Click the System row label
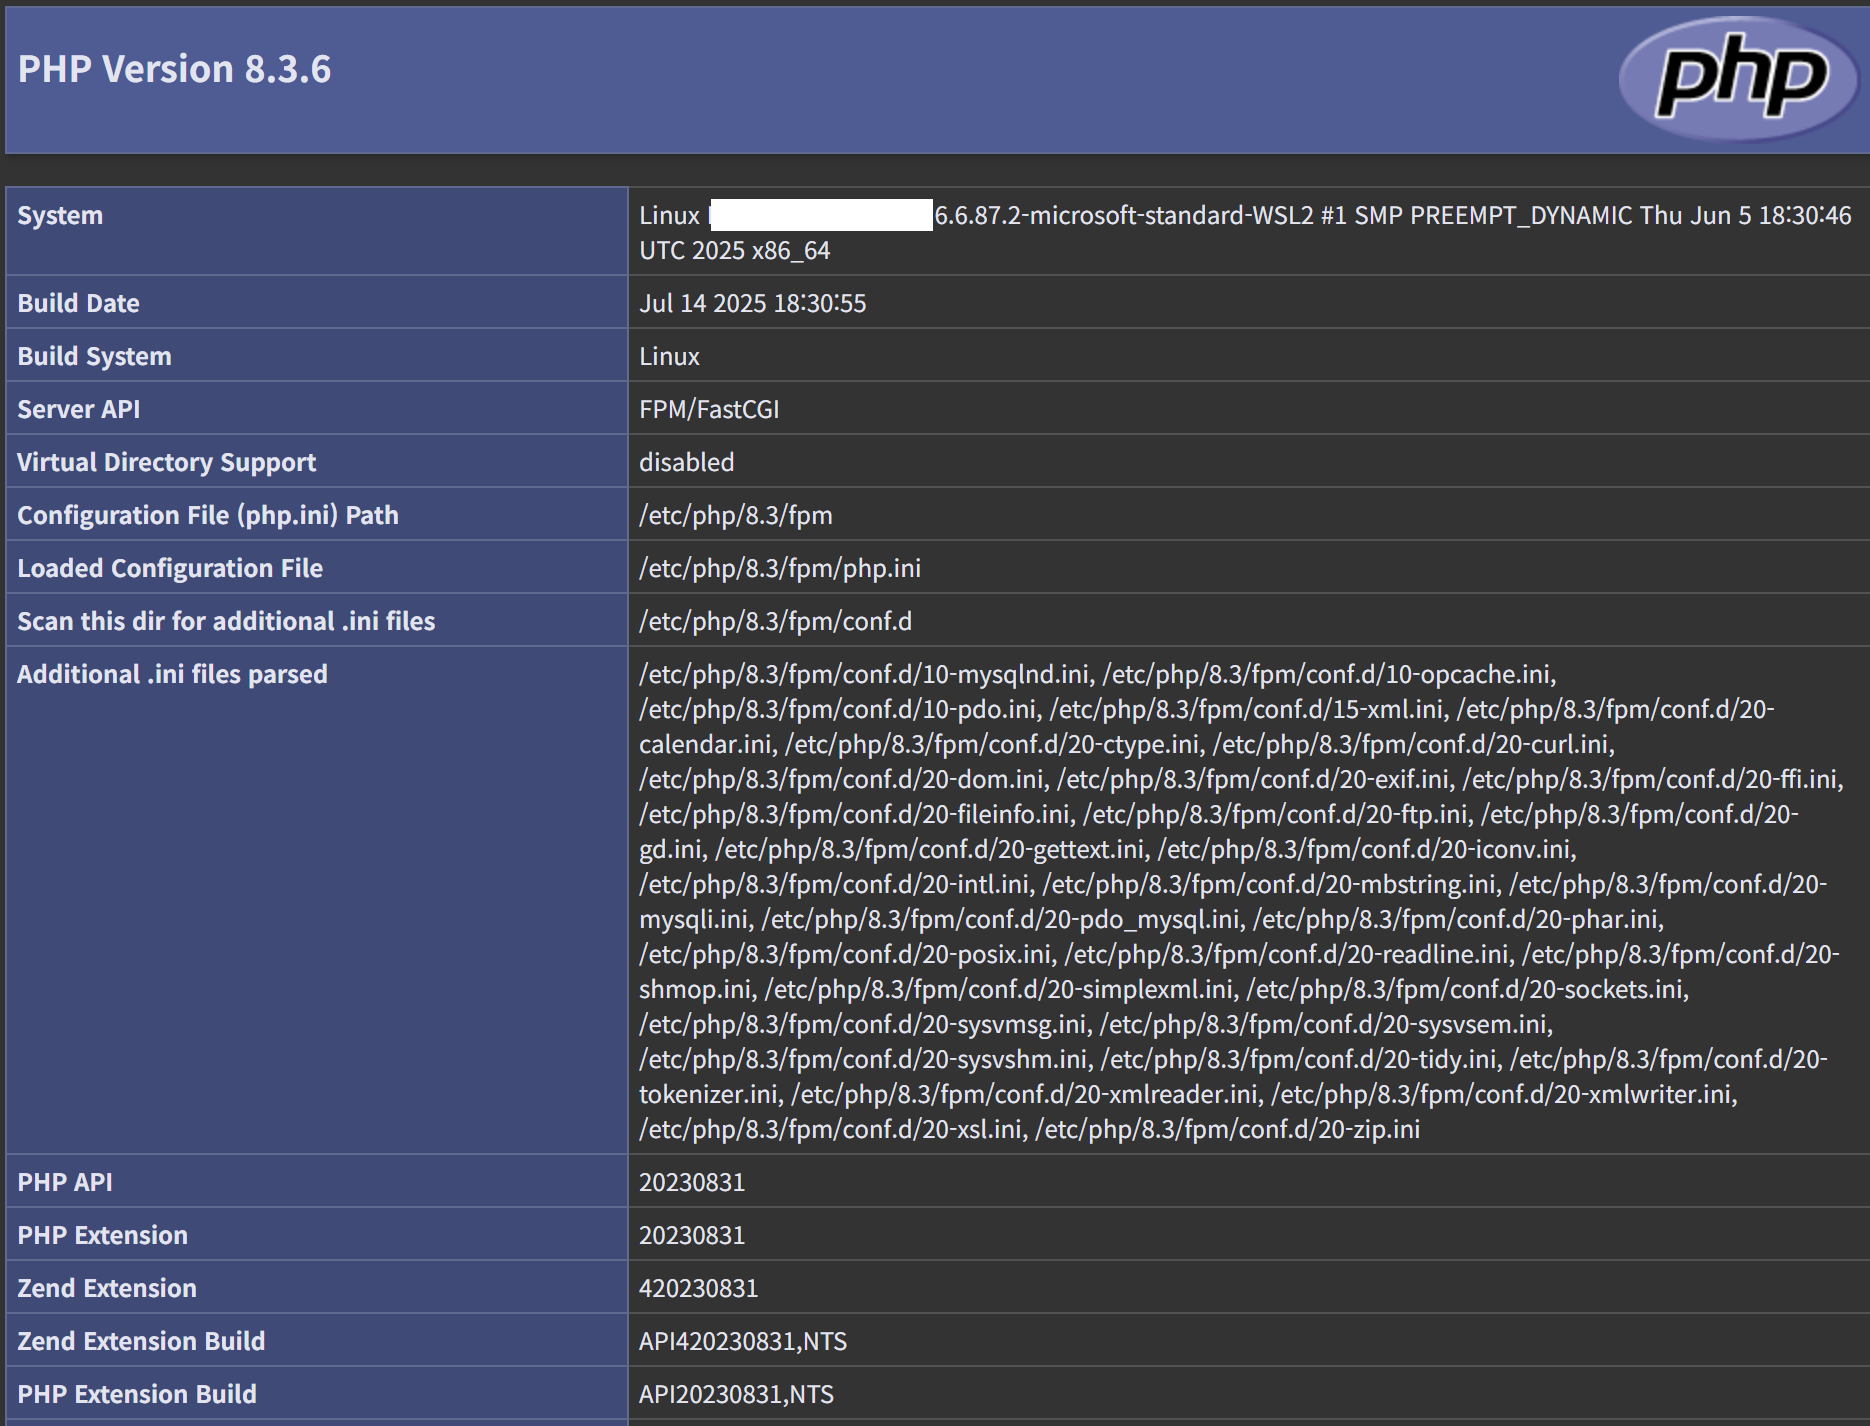The image size is (1870, 1426). (x=60, y=215)
